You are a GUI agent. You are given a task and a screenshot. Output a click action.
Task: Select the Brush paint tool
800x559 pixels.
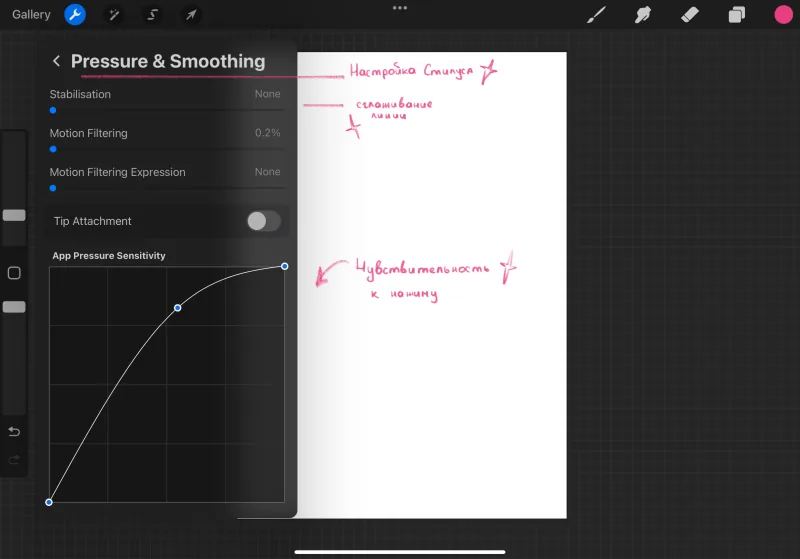tap(596, 15)
